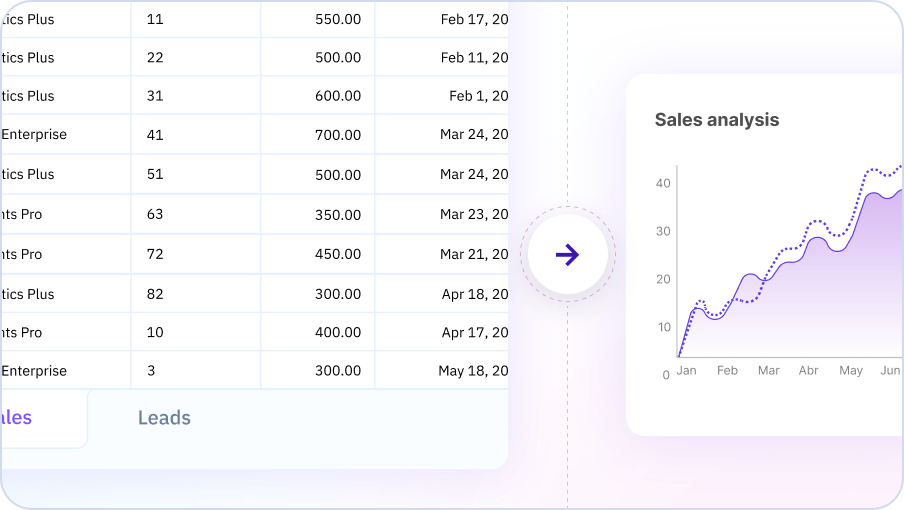This screenshot has height=510, width=904.
Task: Click the 350.00 amount cell
Action: click(318, 214)
